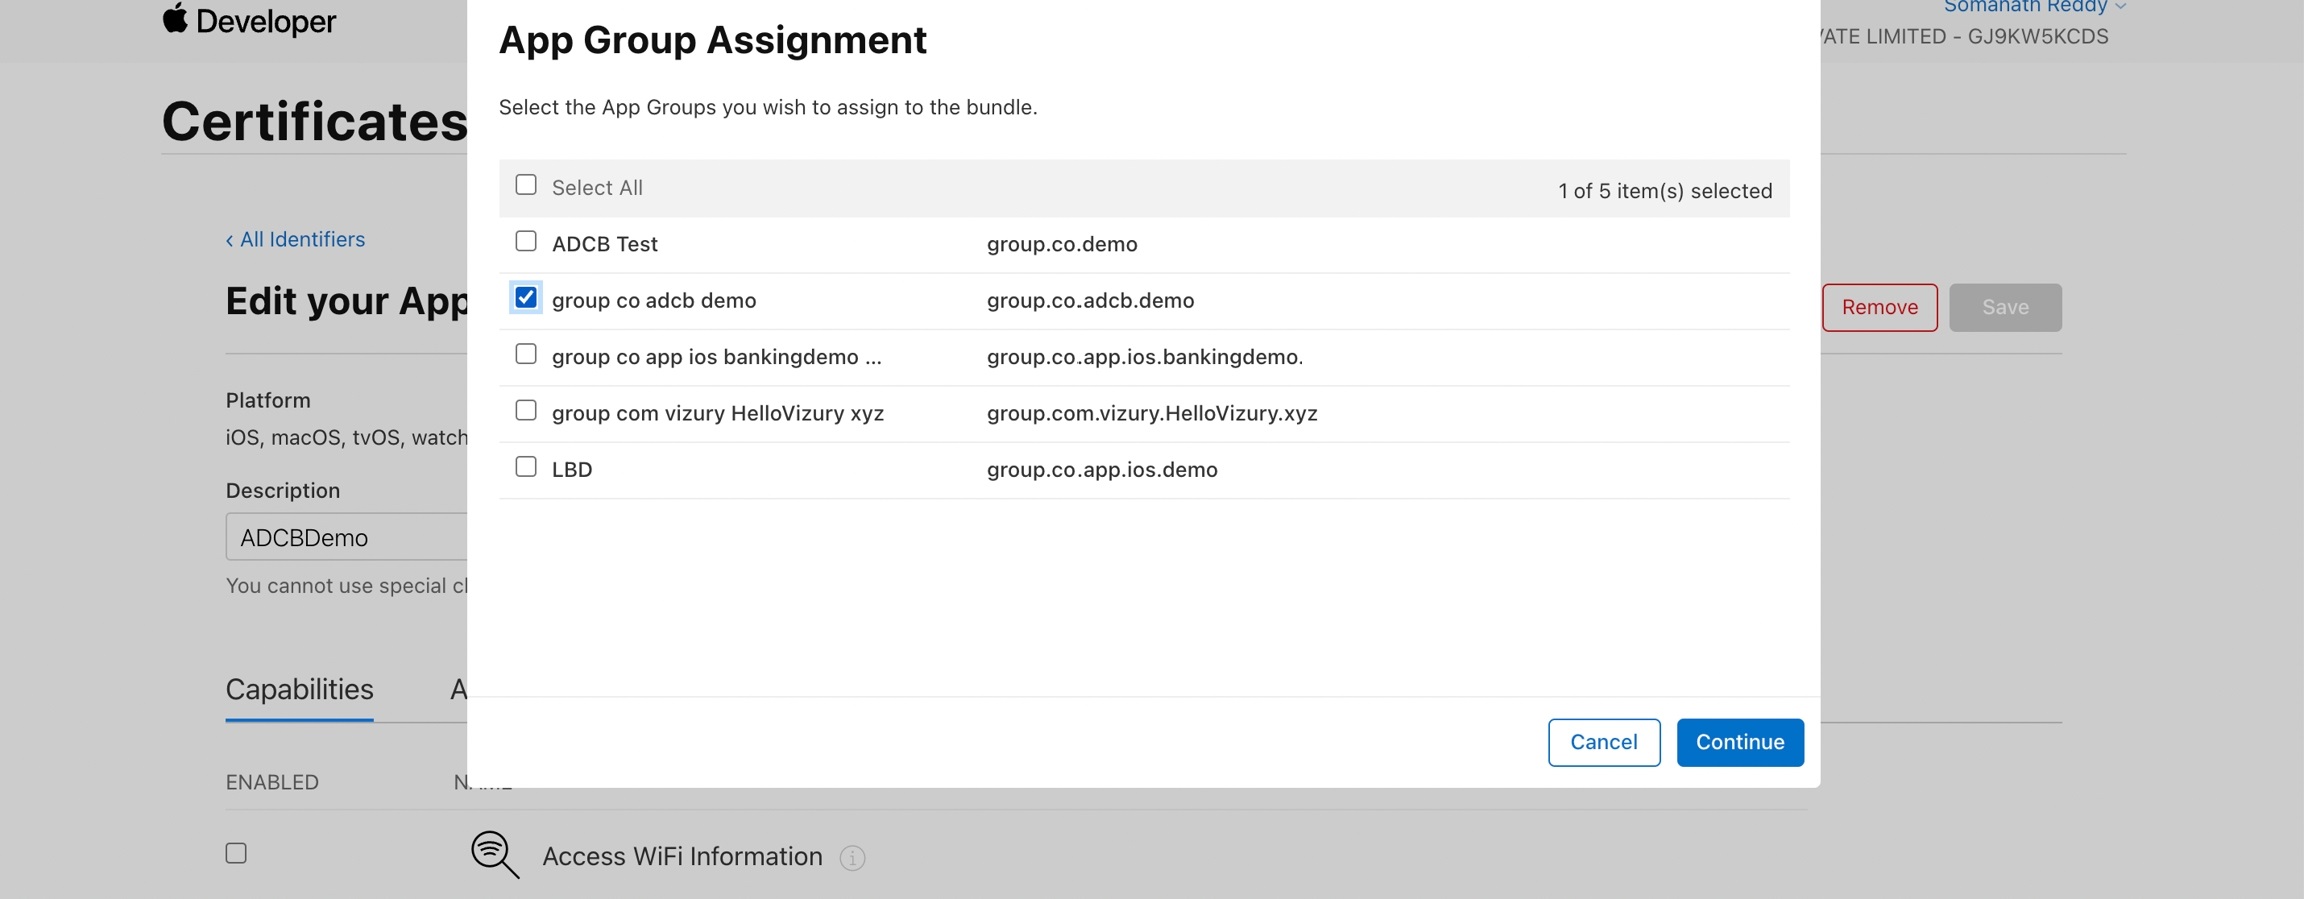Click the Save button

[x=2004, y=307]
